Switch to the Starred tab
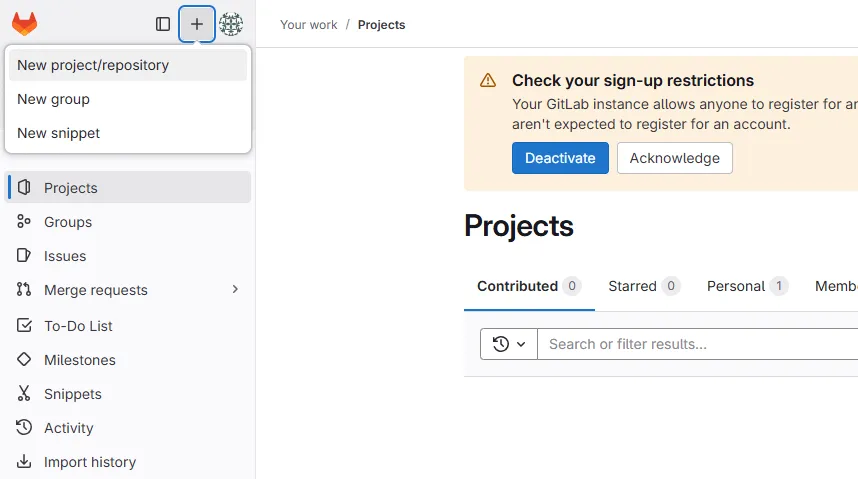Screen dimensions: 858x479 (x=633, y=286)
